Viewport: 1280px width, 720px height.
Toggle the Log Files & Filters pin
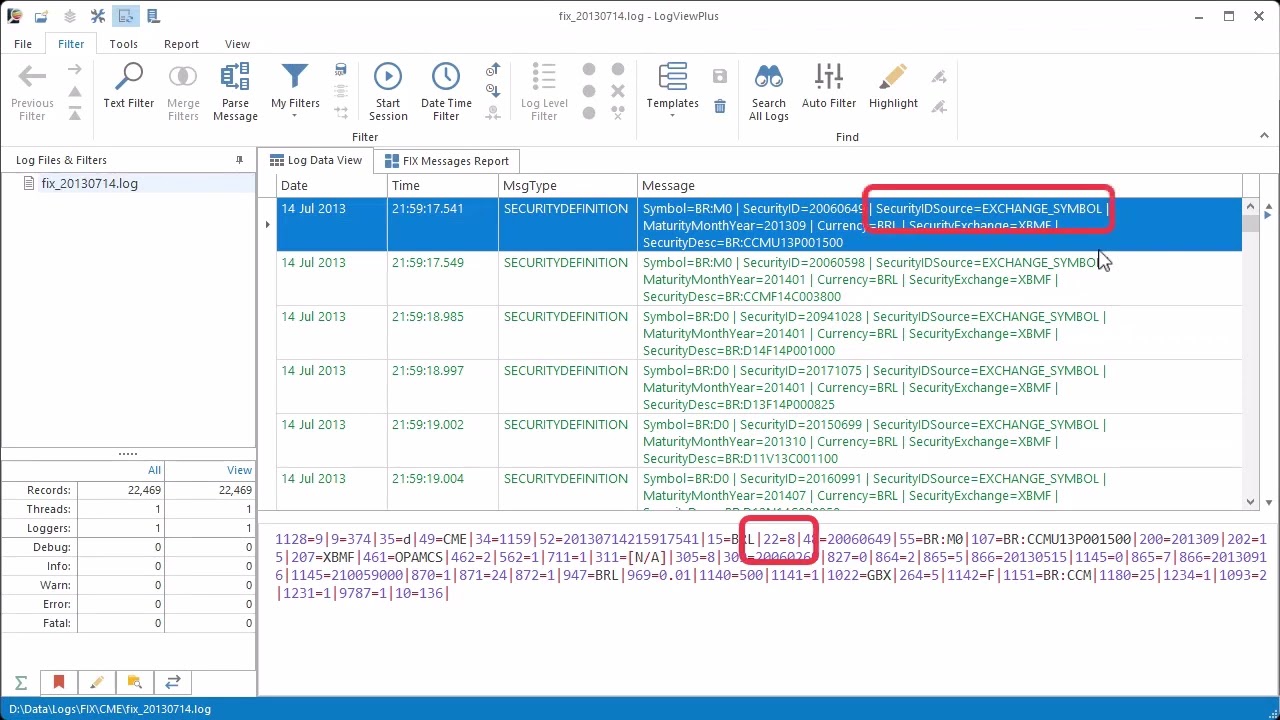[x=239, y=160]
